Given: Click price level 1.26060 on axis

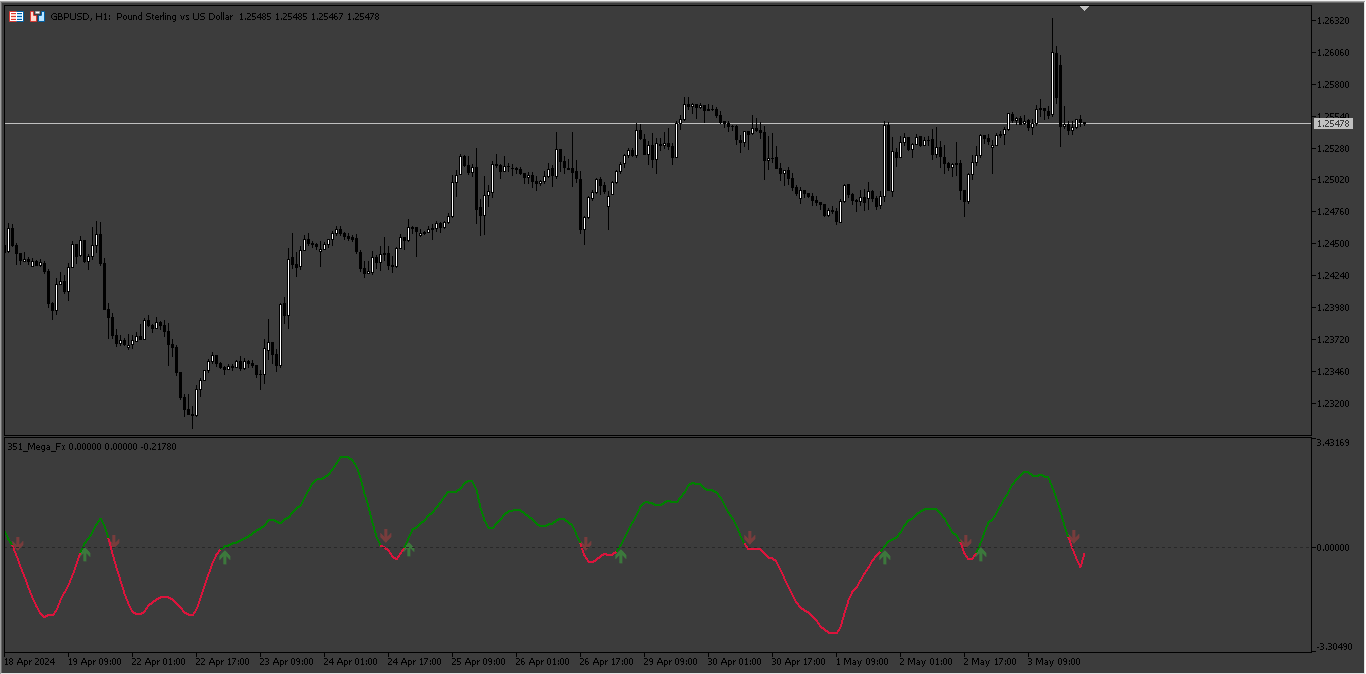Looking at the screenshot, I should click(1332, 52).
